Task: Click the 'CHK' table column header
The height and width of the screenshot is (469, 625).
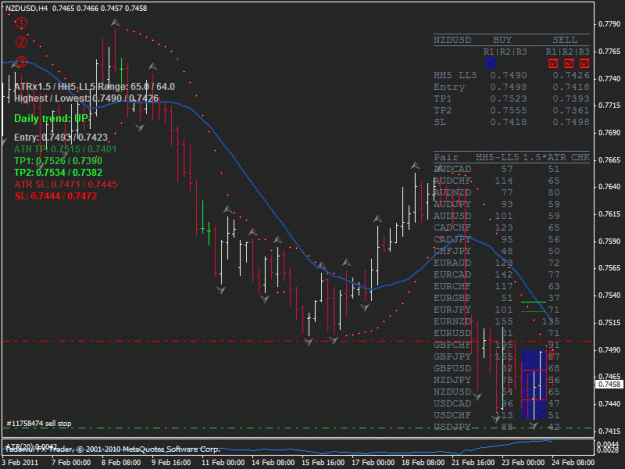Action: click(580, 157)
